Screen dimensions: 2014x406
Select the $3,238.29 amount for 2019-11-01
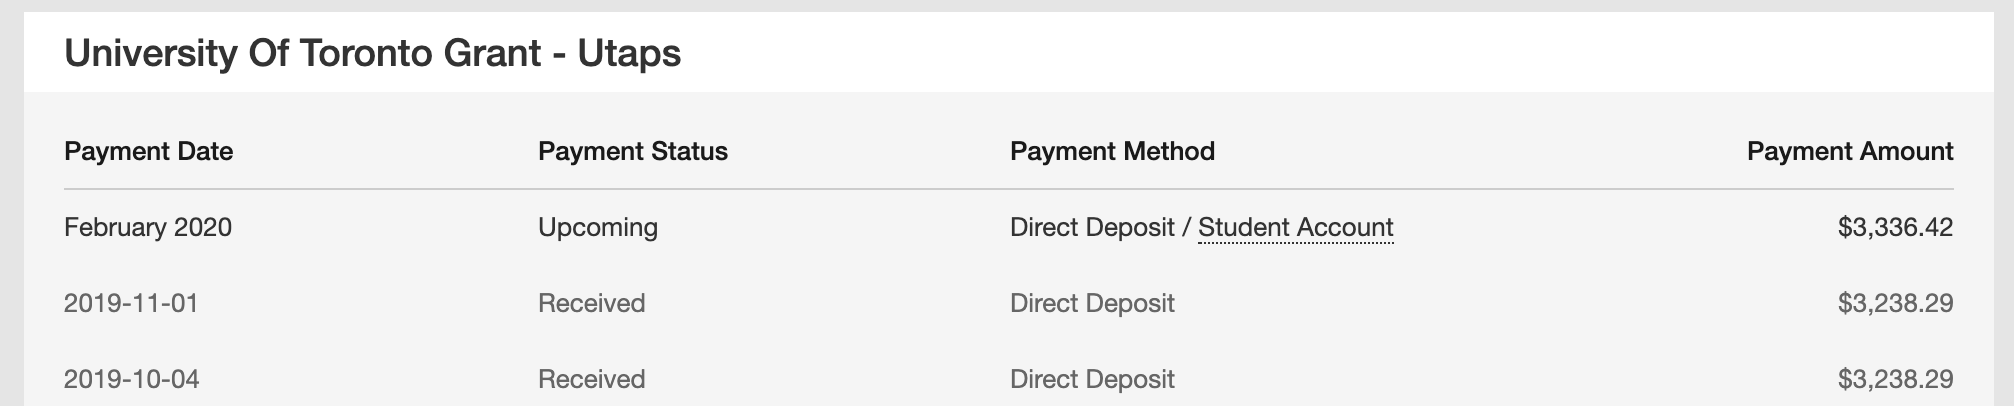(1895, 303)
